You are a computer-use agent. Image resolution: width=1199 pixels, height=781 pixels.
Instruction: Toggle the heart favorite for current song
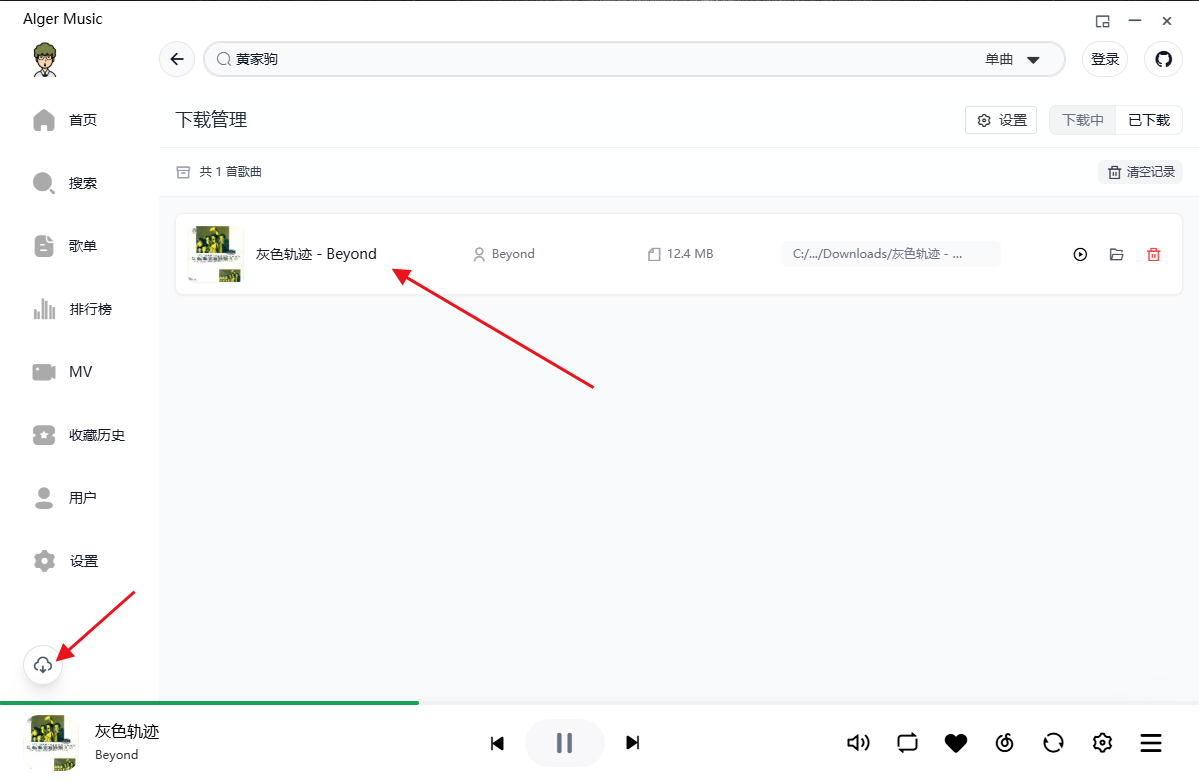click(x=956, y=743)
